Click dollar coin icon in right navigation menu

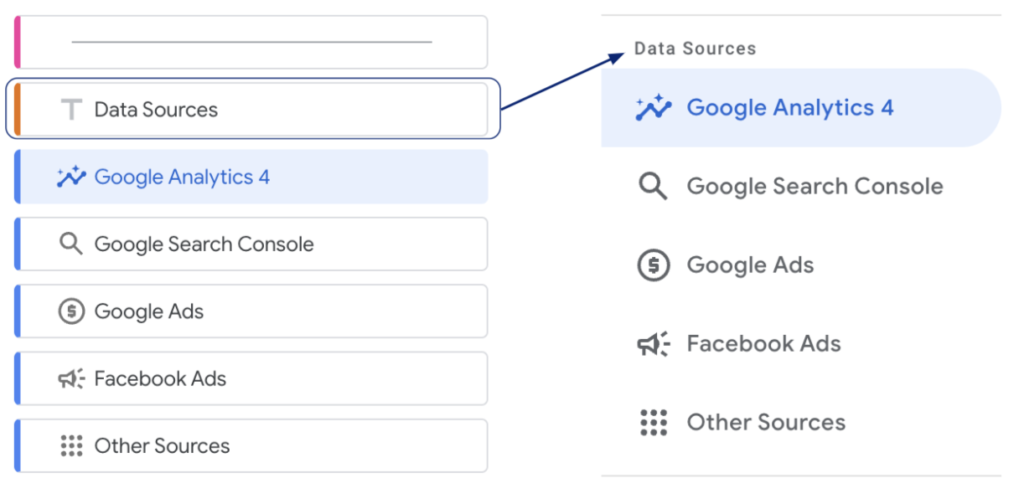(653, 265)
